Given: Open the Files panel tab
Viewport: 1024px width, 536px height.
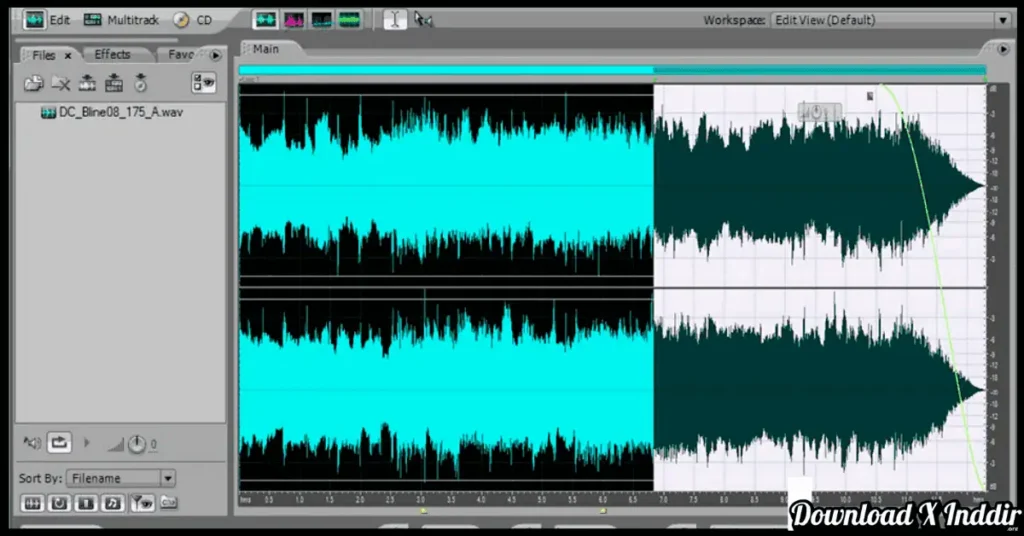Looking at the screenshot, I should pos(43,55).
